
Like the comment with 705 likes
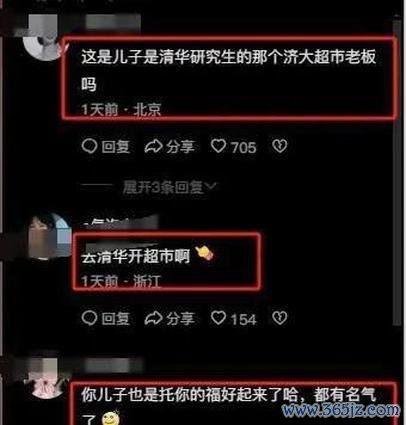(x=219, y=146)
